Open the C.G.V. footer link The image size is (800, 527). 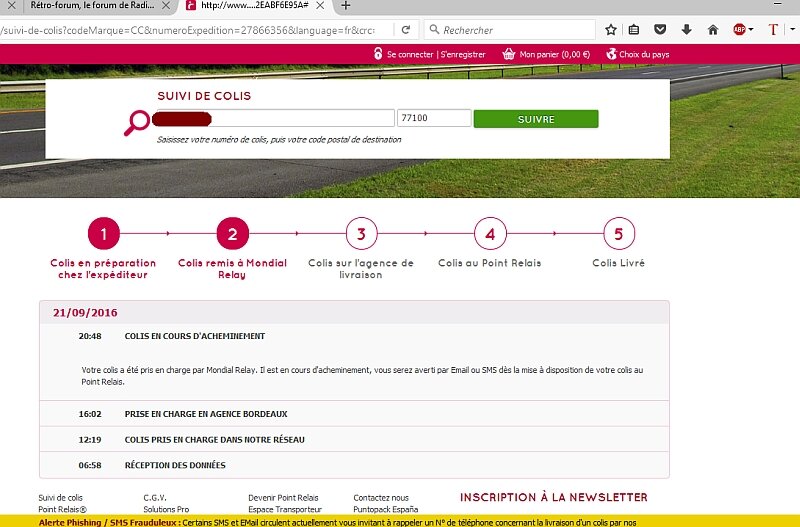(x=155, y=497)
